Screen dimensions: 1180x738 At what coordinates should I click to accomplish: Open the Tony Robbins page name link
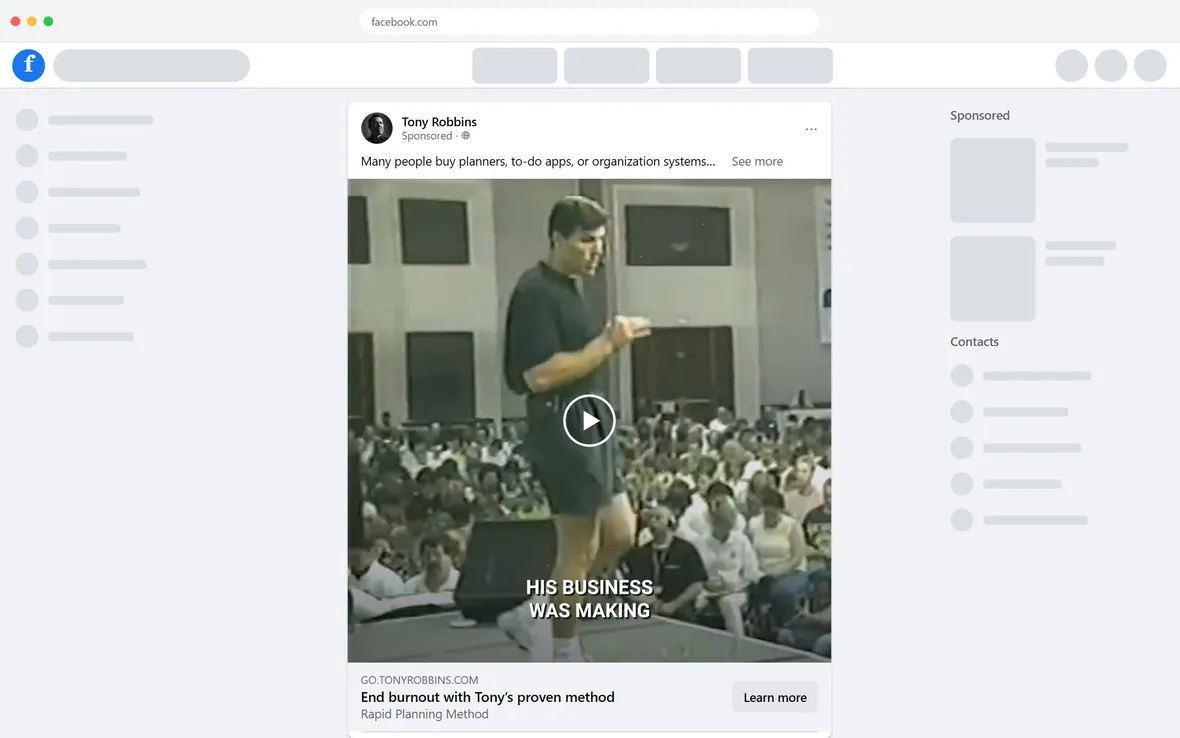click(439, 122)
